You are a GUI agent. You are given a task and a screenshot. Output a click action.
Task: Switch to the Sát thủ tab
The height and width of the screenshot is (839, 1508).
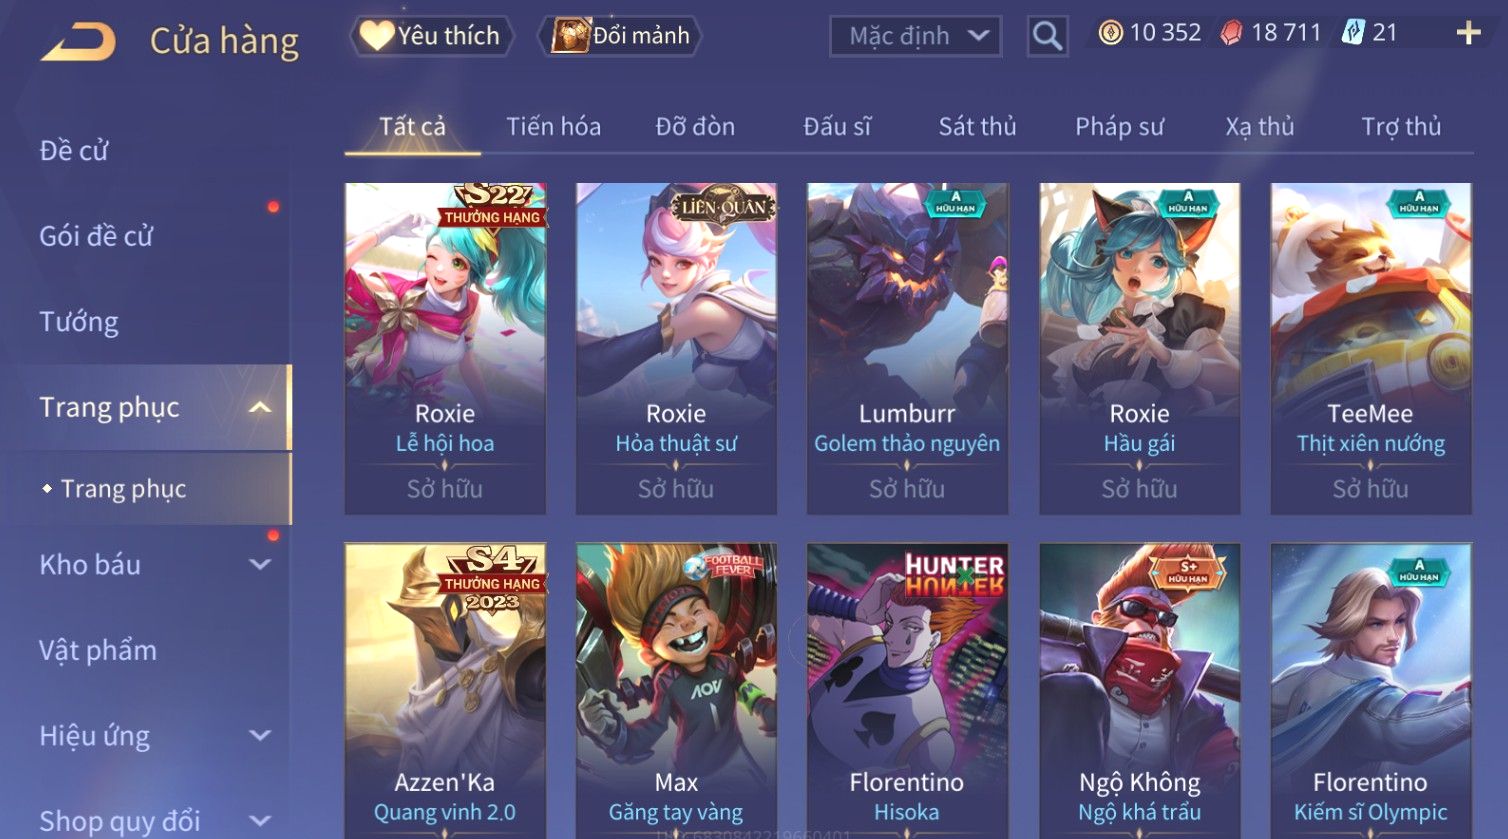[977, 127]
